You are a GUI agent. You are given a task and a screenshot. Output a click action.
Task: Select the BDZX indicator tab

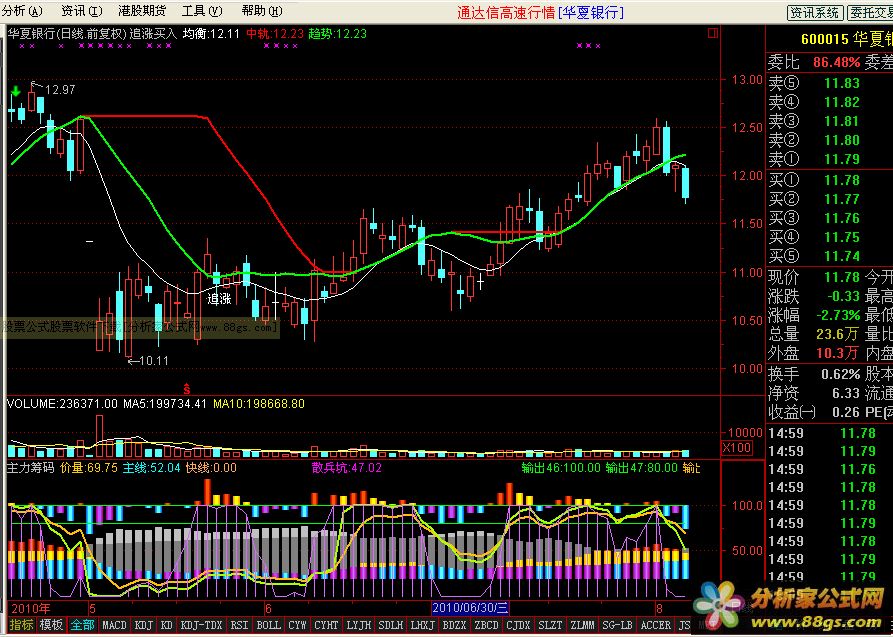(x=454, y=625)
